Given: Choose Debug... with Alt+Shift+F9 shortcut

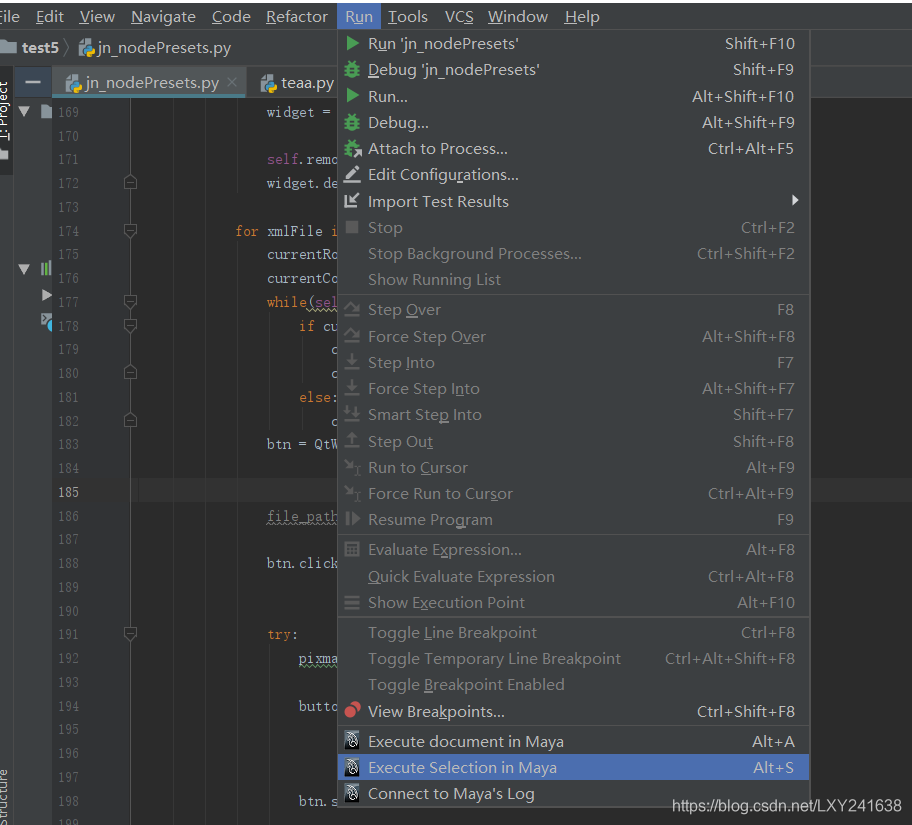Looking at the screenshot, I should (x=573, y=123).
